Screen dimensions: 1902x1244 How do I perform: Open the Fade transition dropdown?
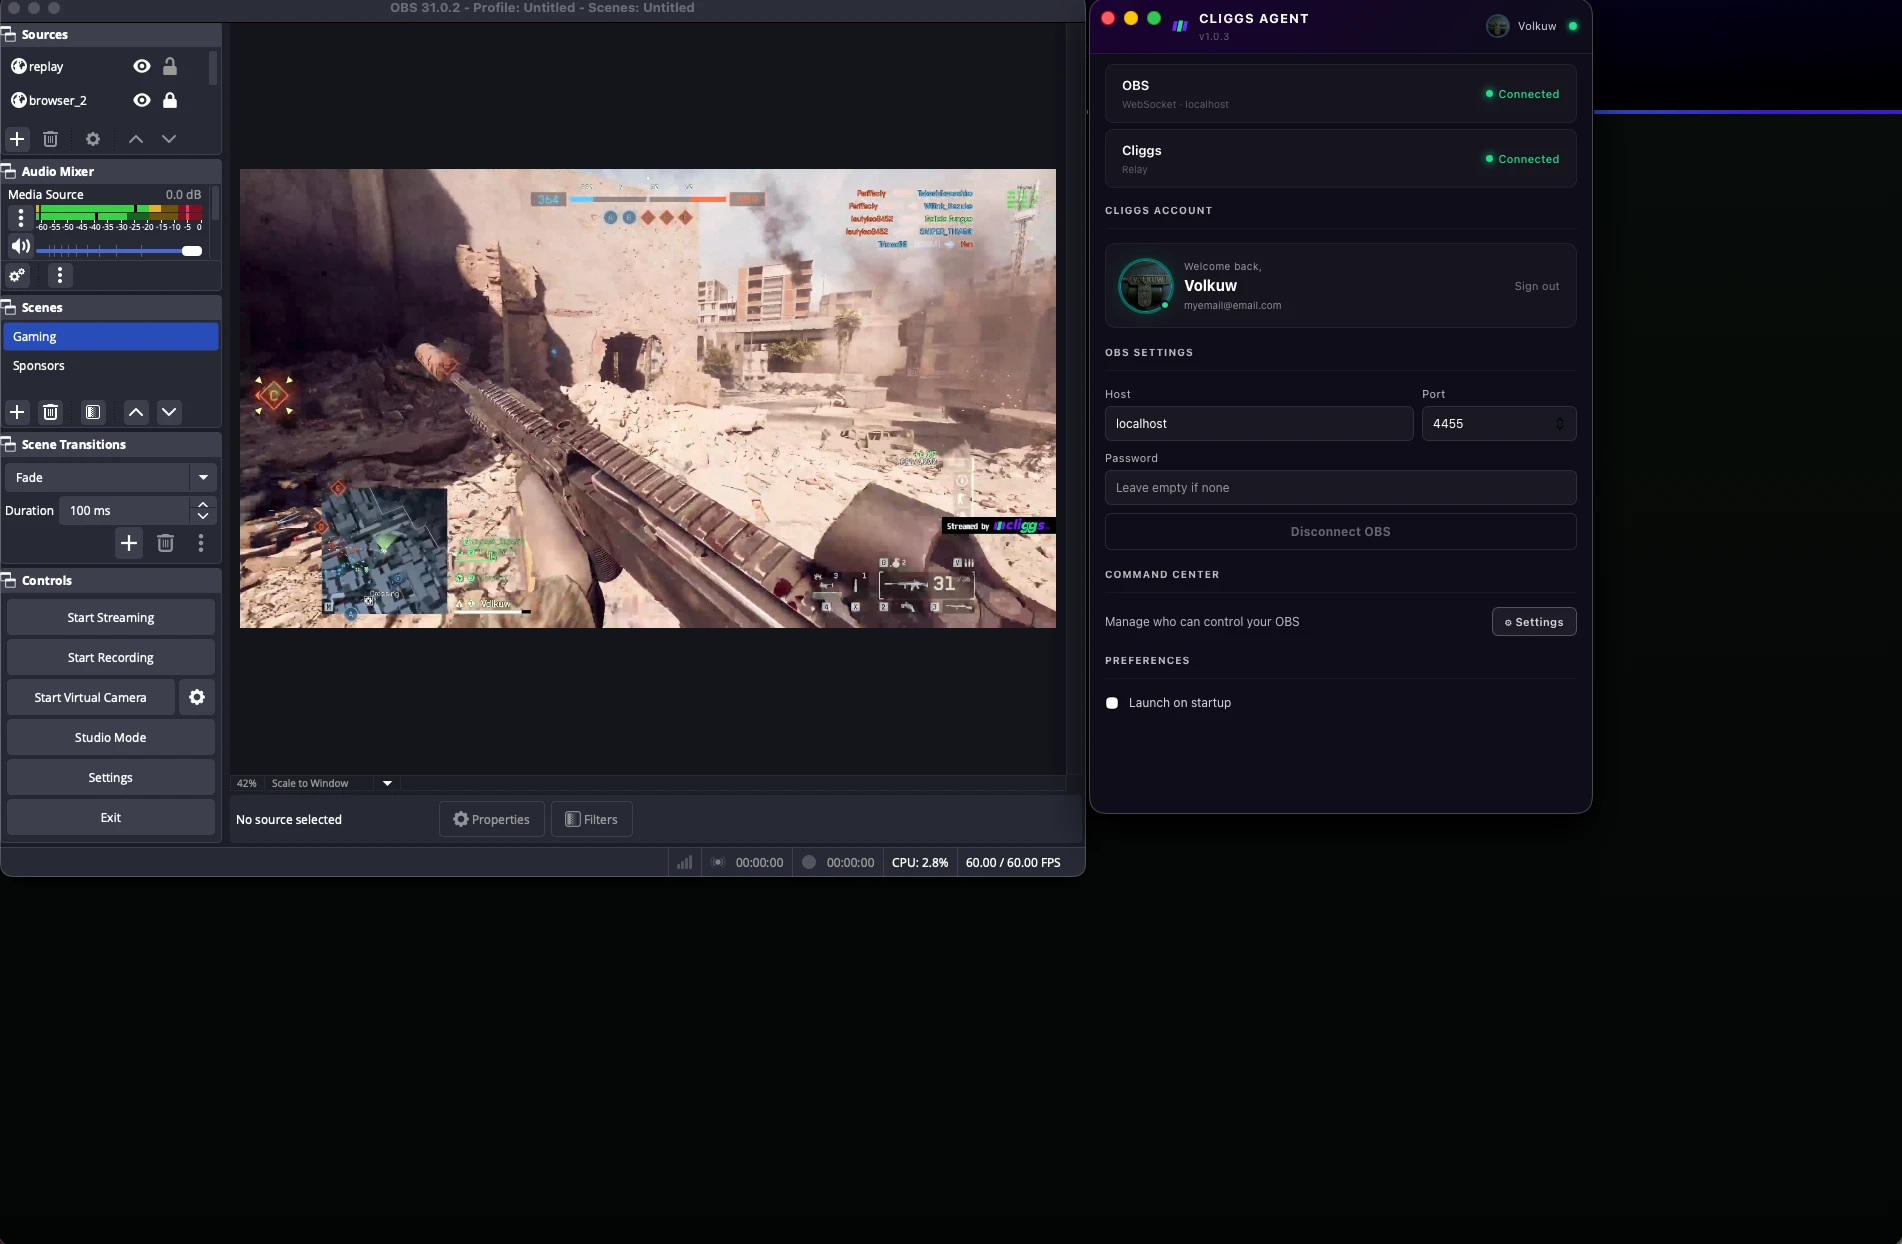tap(111, 478)
